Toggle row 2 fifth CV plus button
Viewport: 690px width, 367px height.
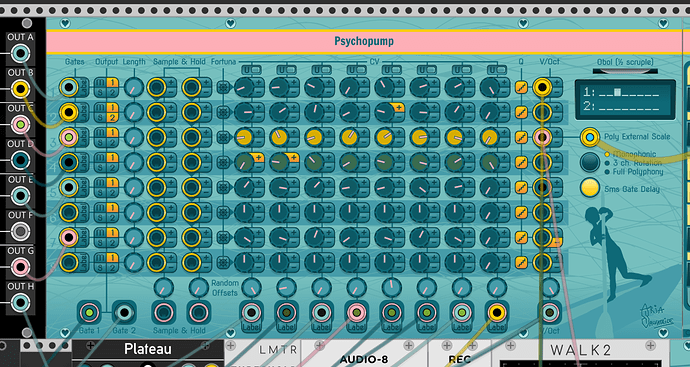click(x=398, y=107)
